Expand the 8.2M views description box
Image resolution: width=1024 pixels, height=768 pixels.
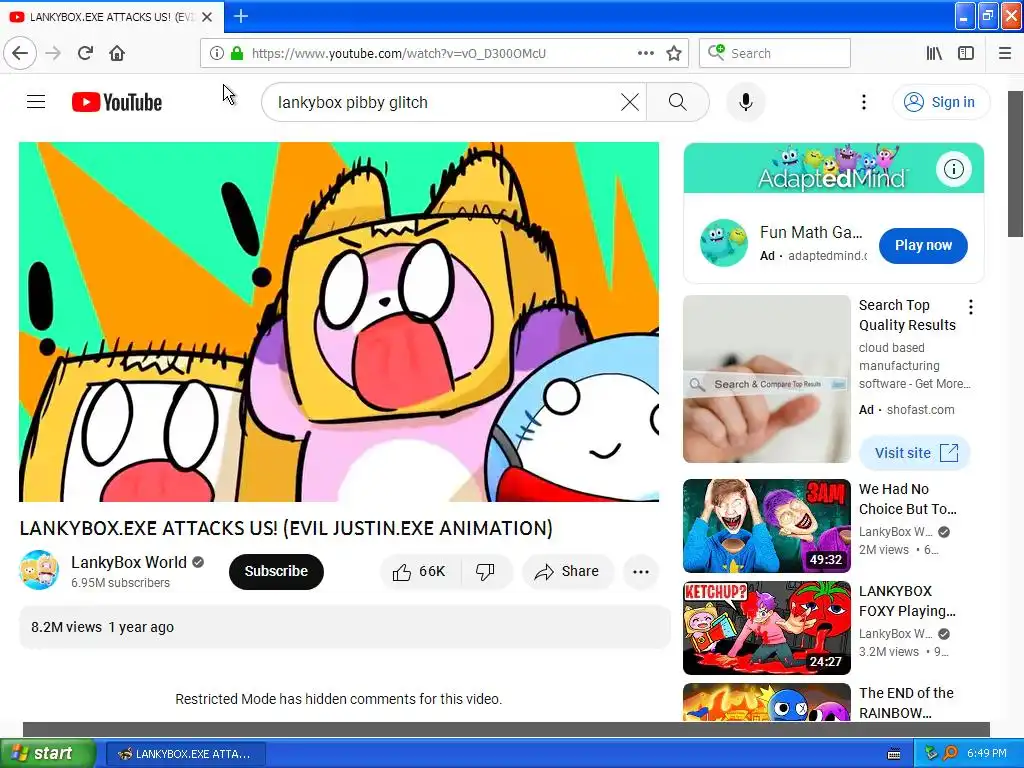click(x=345, y=627)
